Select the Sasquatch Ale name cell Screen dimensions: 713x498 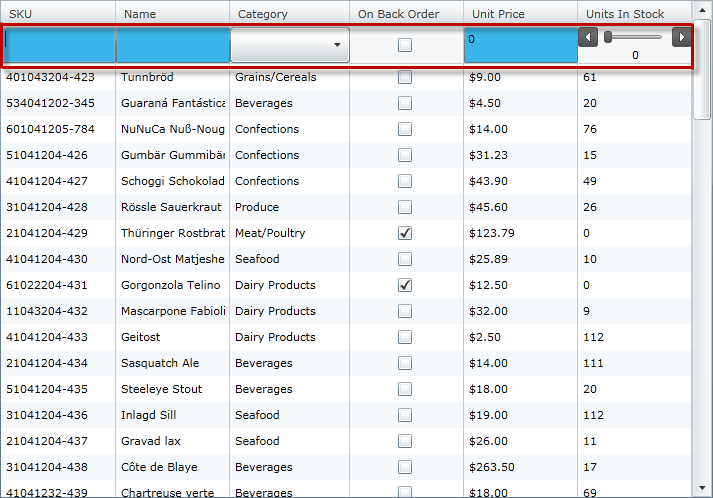pos(173,363)
